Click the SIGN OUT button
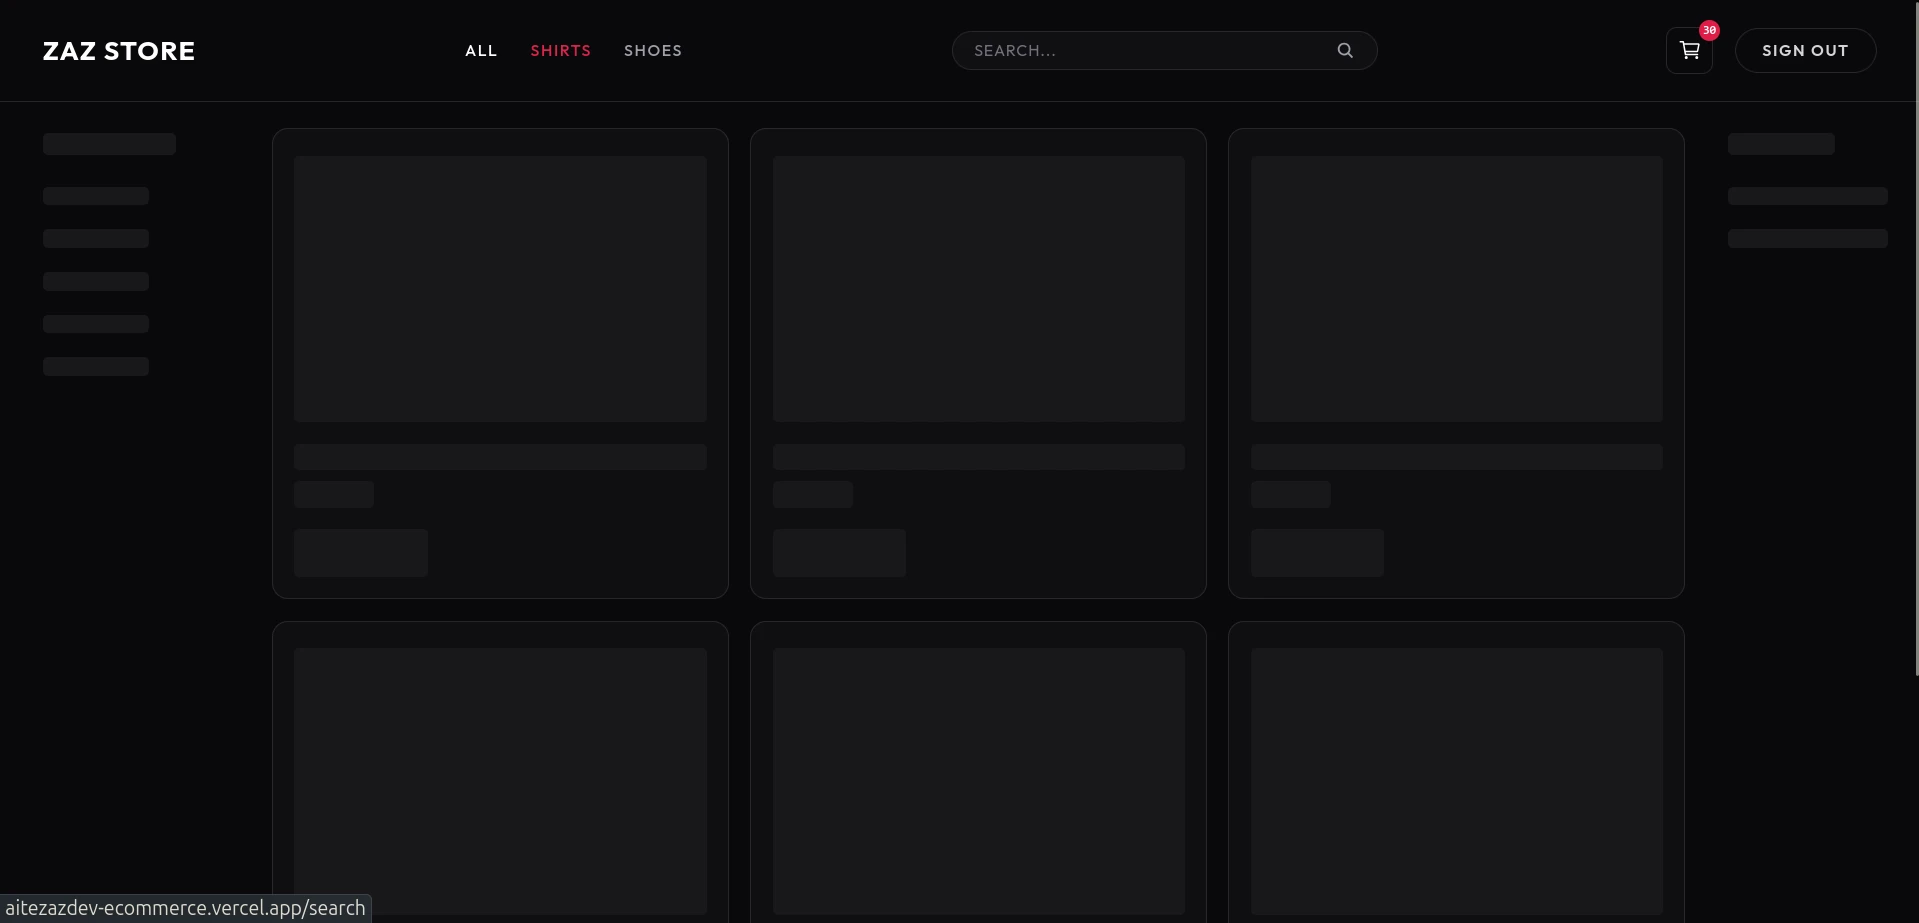The width and height of the screenshot is (1919, 923). 1805,50
